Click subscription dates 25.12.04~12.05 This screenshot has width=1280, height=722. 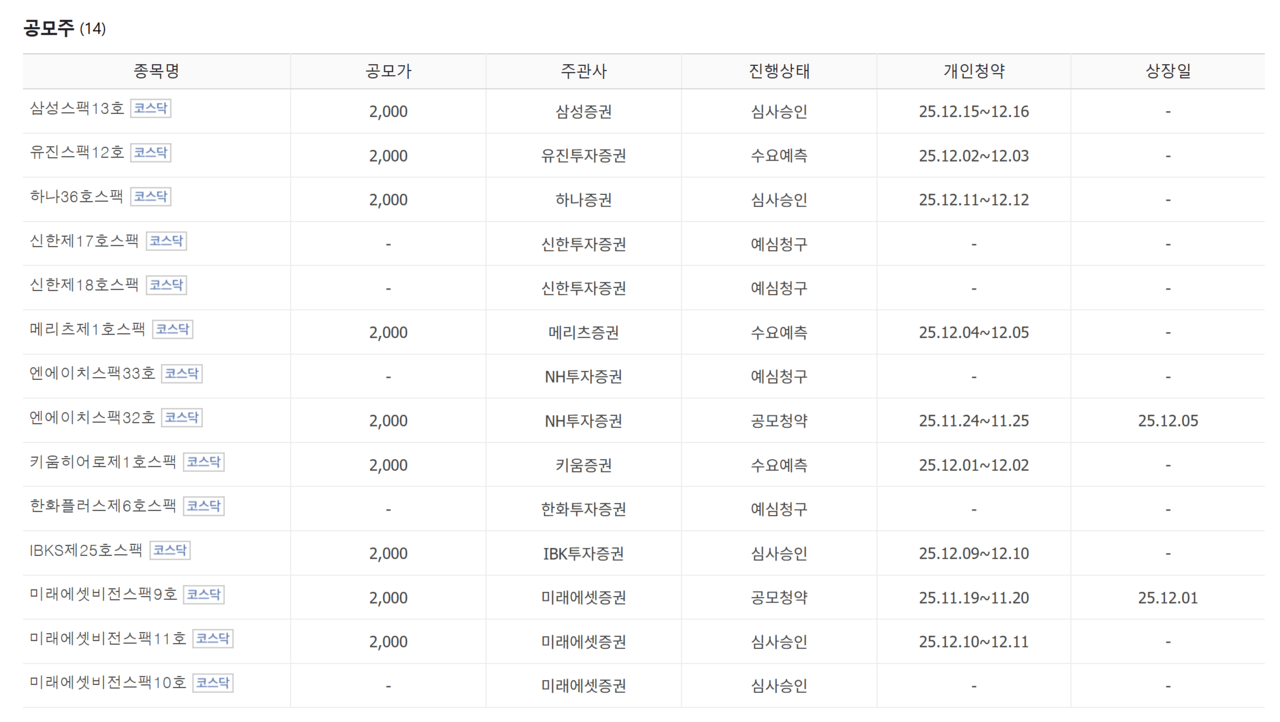point(974,332)
